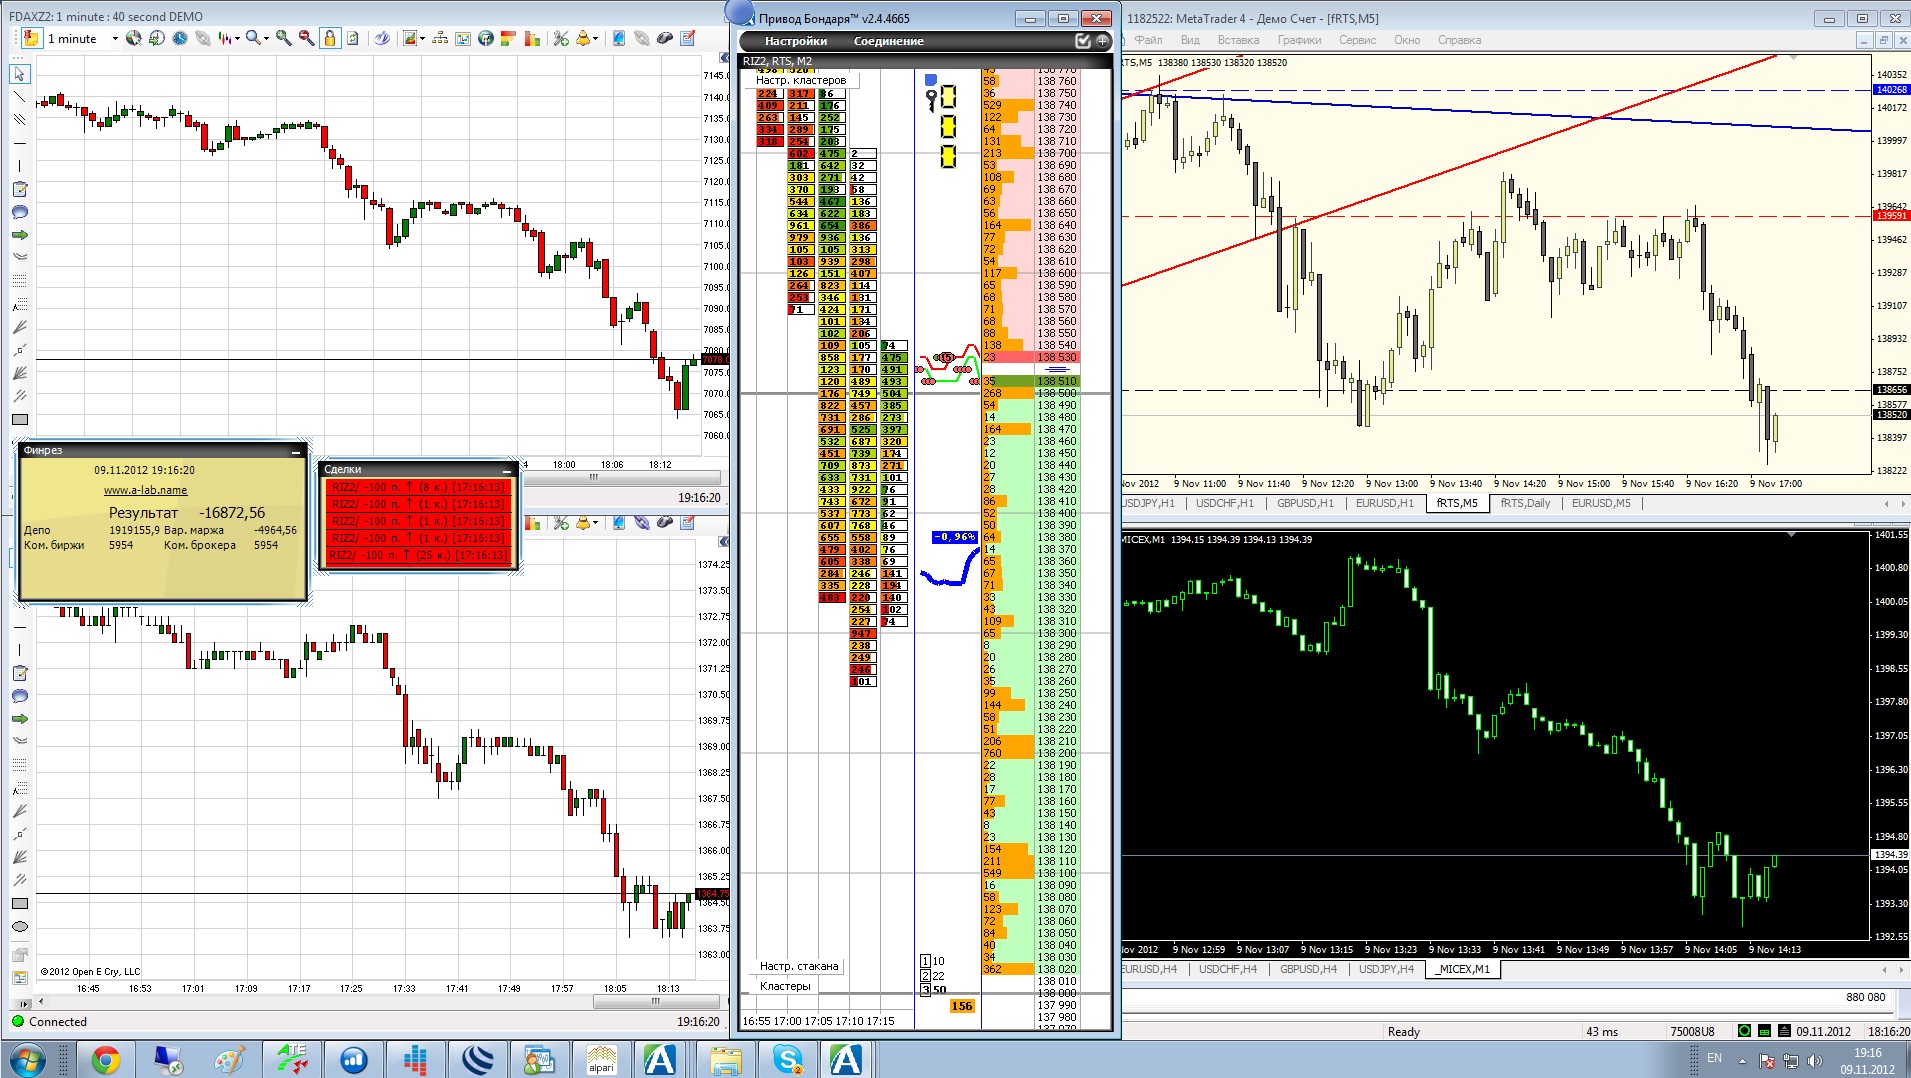Screen dimensions: 1911x1078
Task: Click the red zoom out magnifier
Action: [306, 38]
